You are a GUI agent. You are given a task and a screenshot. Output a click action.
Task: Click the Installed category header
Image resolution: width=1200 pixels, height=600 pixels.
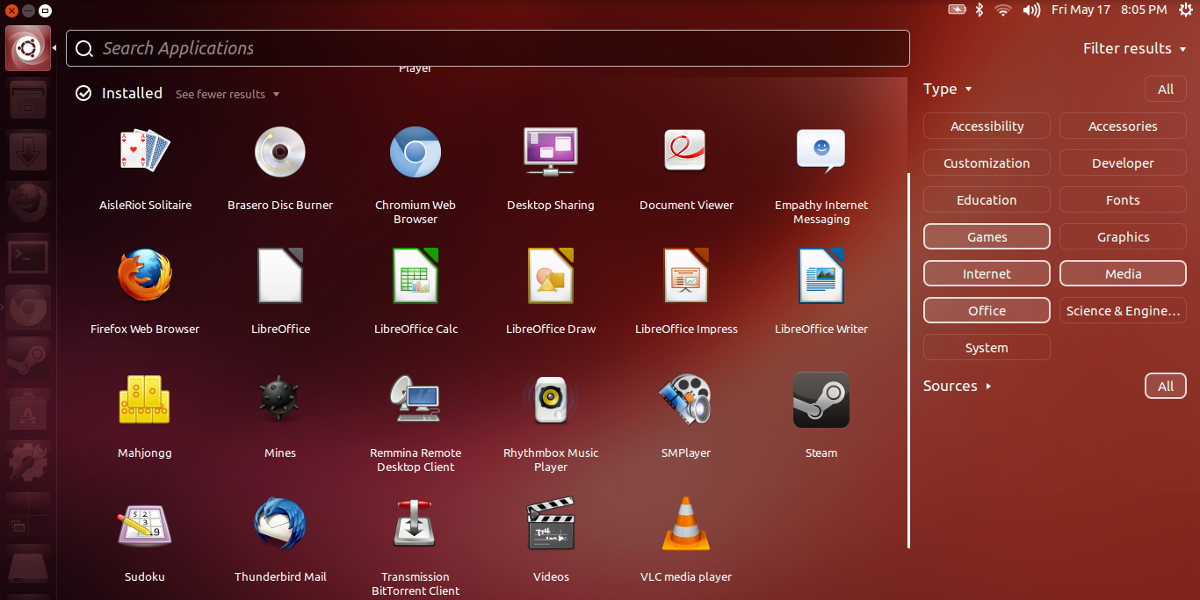[119, 93]
